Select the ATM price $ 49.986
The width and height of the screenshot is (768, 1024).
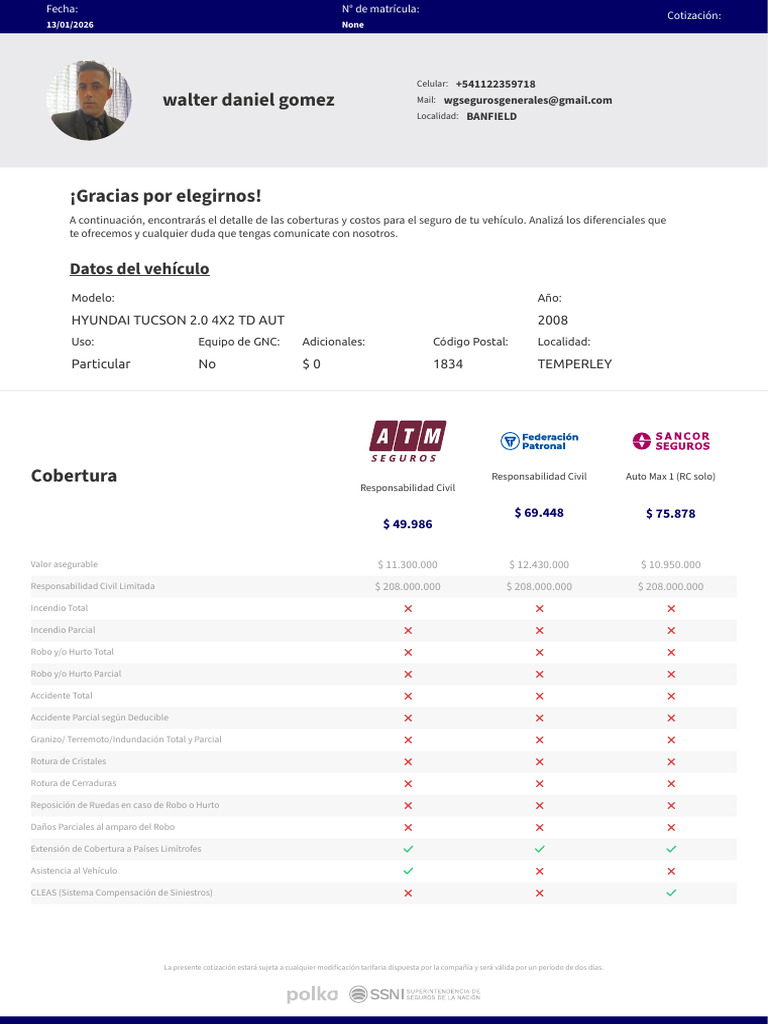coord(408,524)
